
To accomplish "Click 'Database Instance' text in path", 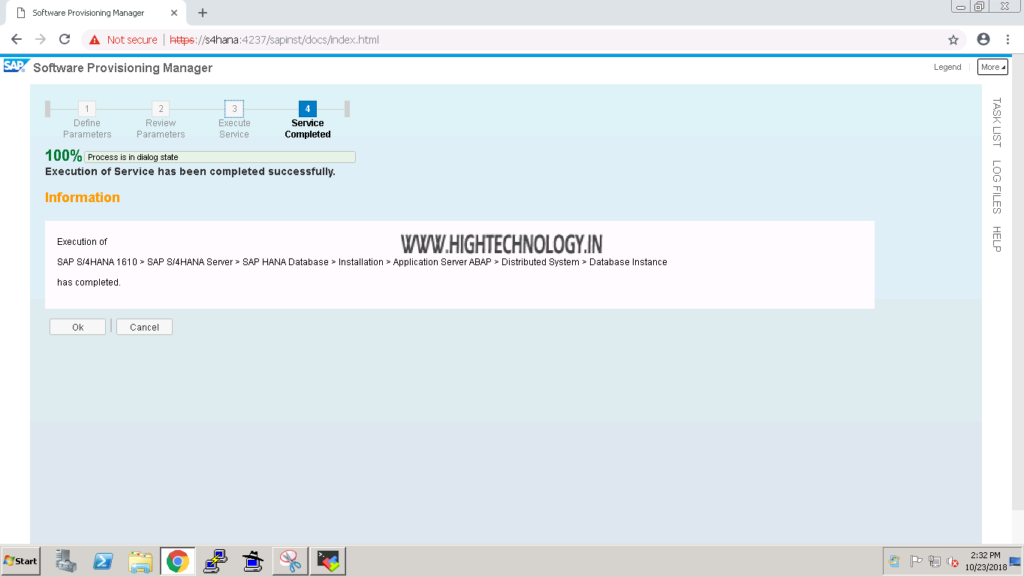I will [x=628, y=262].
